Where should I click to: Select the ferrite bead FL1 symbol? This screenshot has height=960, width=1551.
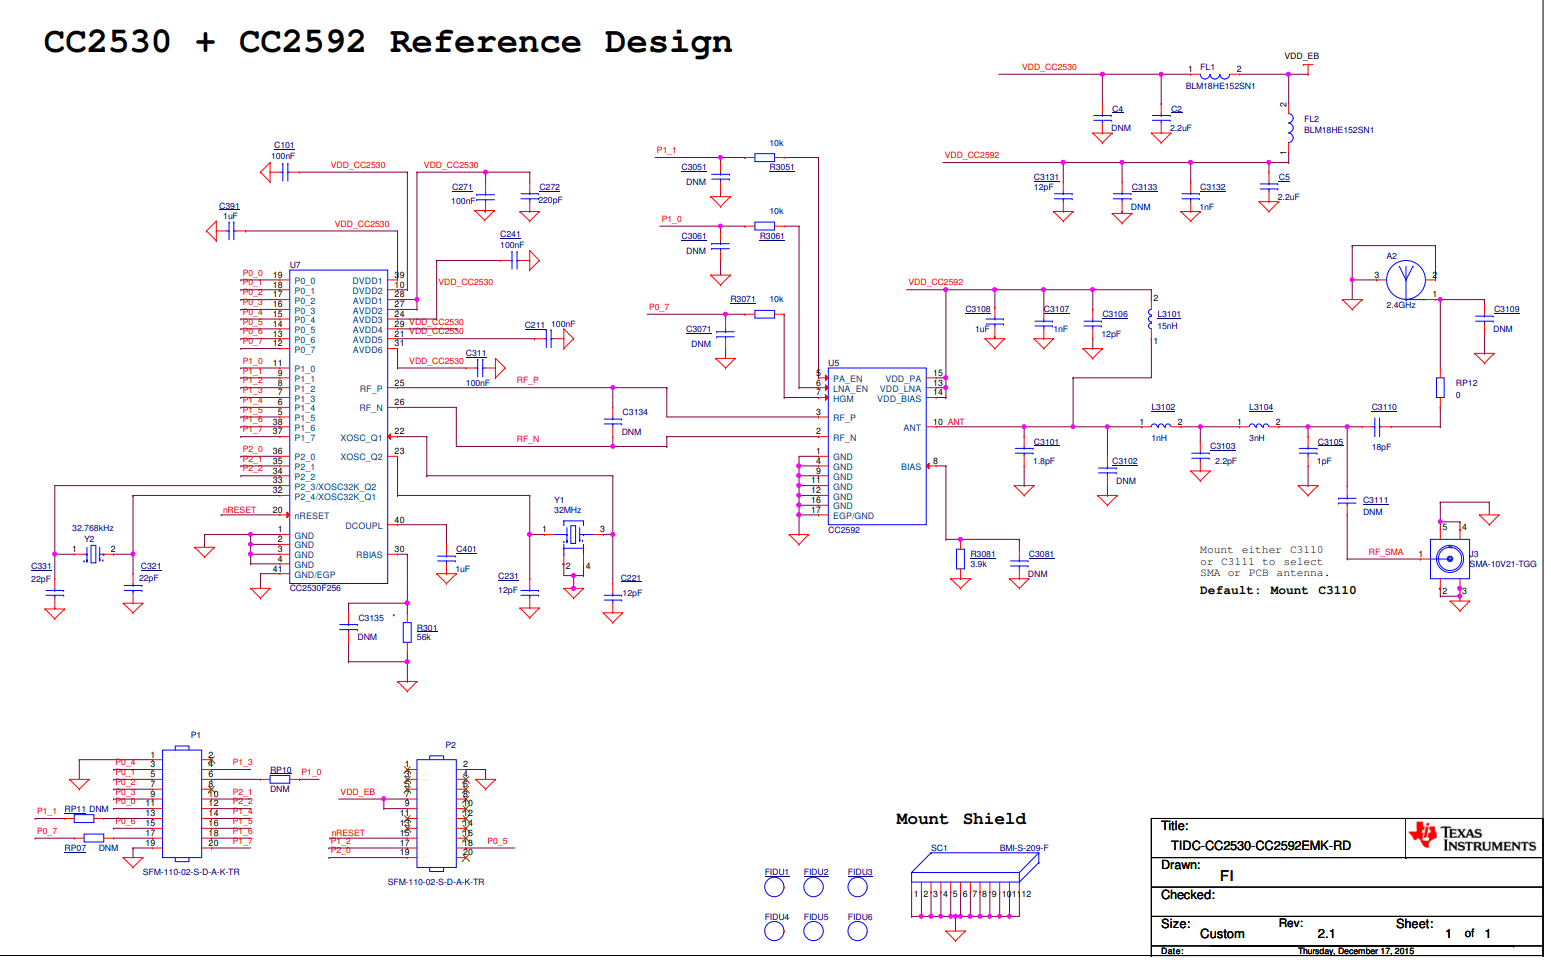point(1214,74)
